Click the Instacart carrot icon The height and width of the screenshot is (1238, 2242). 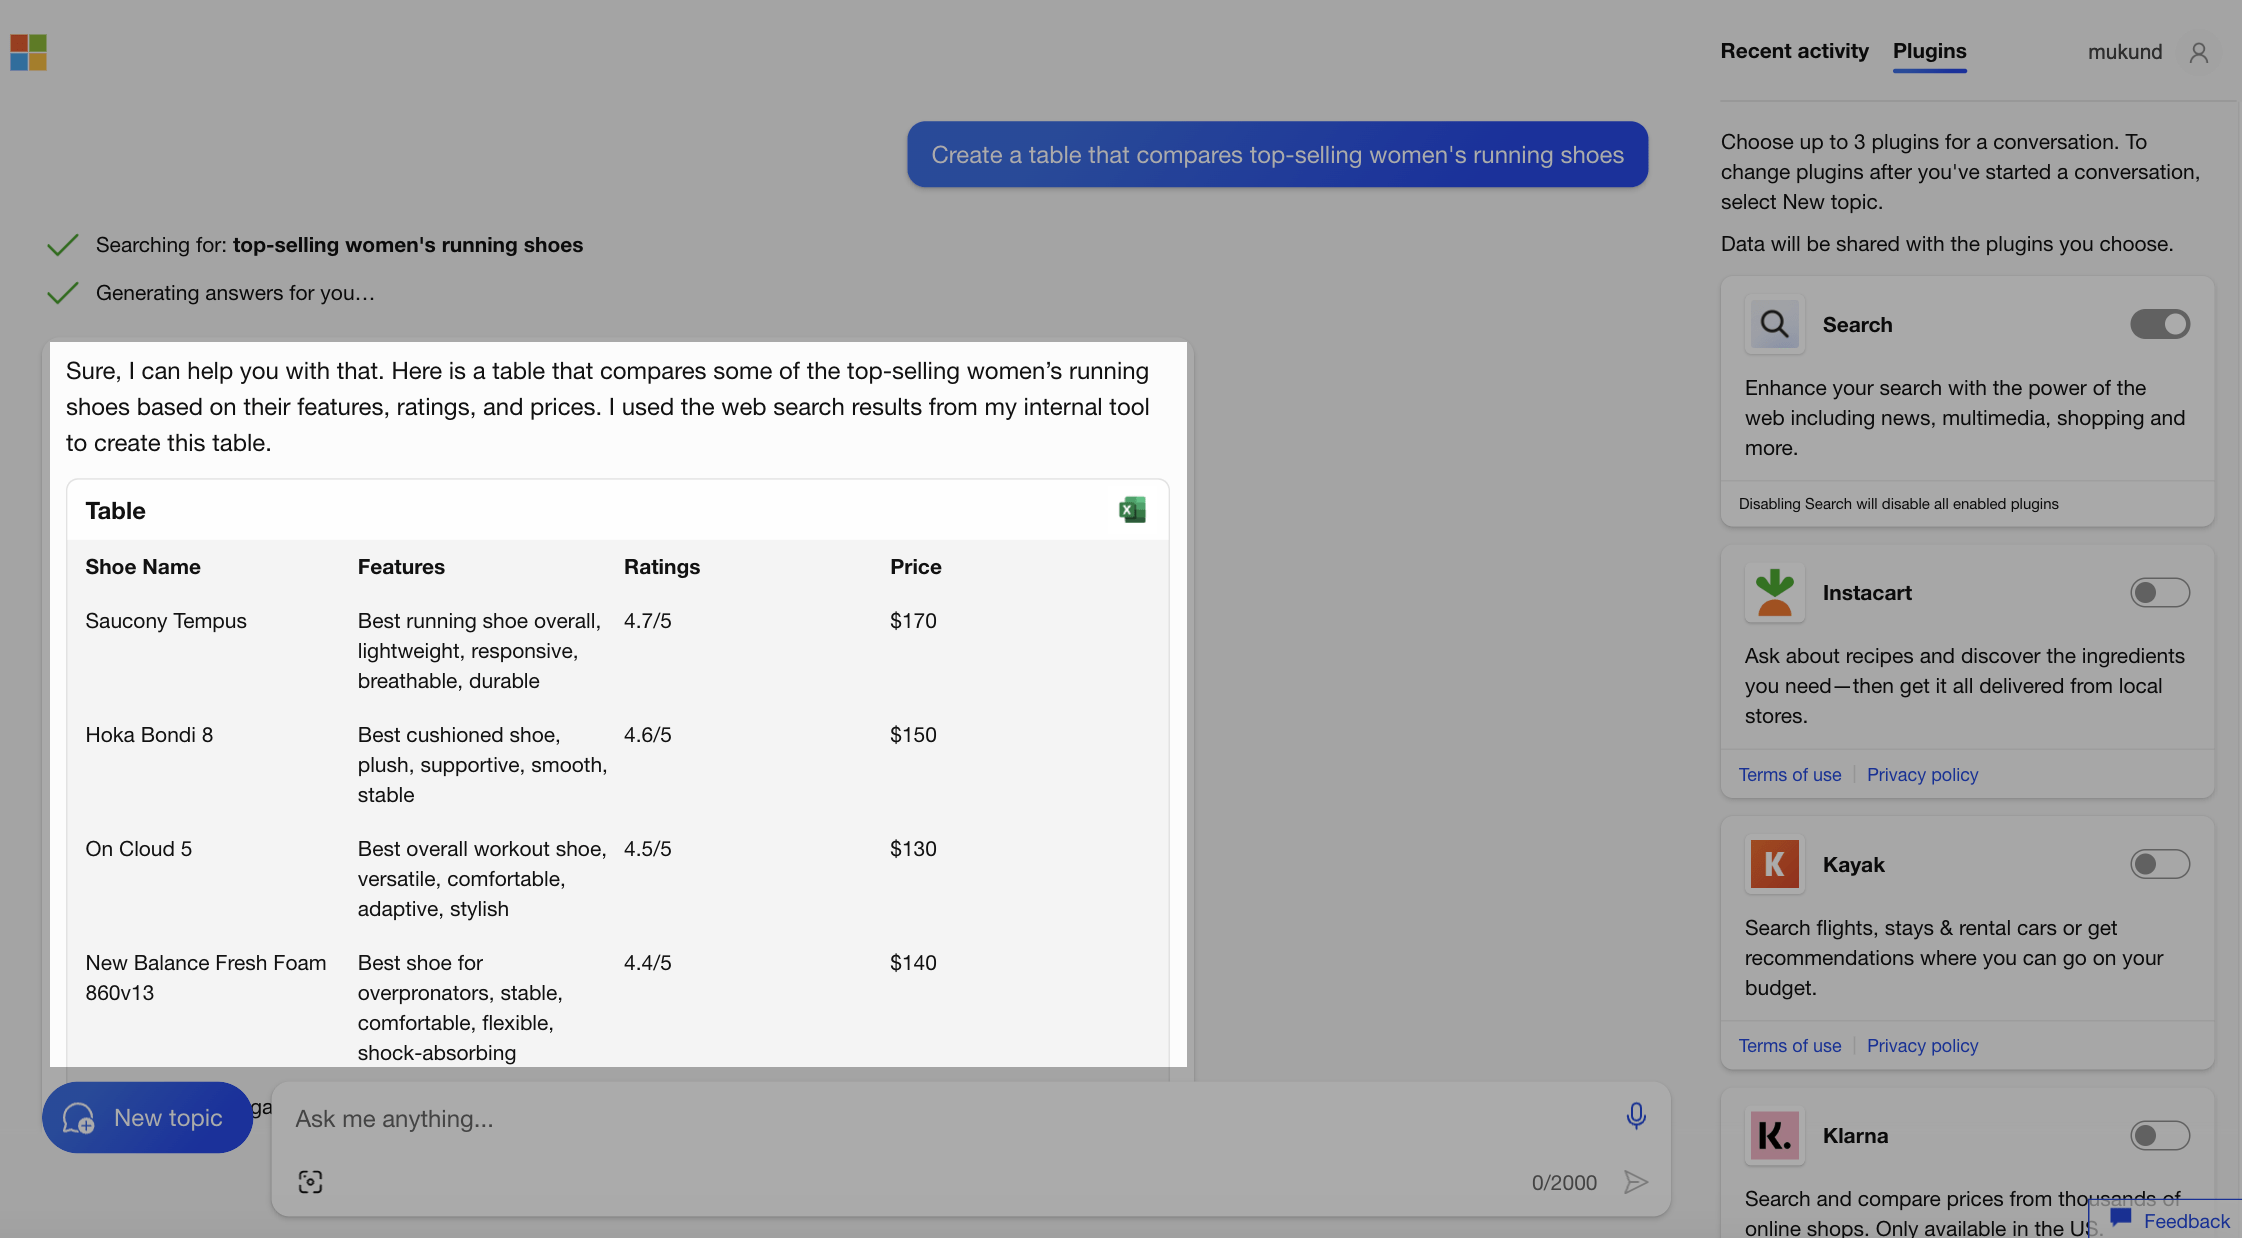coord(1773,591)
